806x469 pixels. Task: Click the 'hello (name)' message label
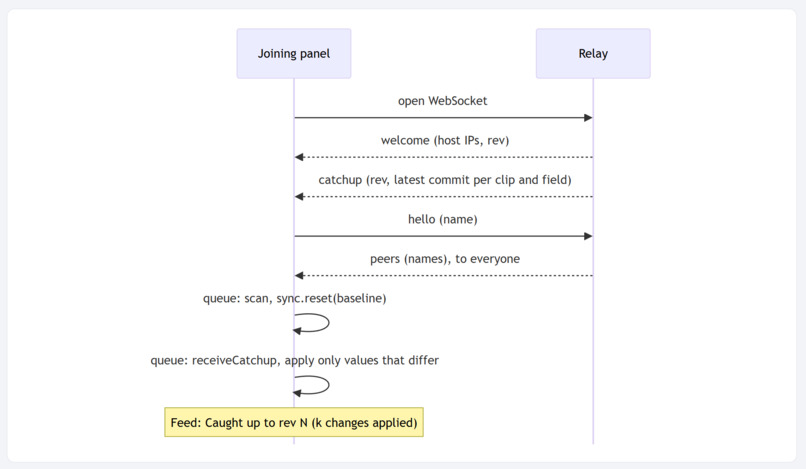[443, 220]
